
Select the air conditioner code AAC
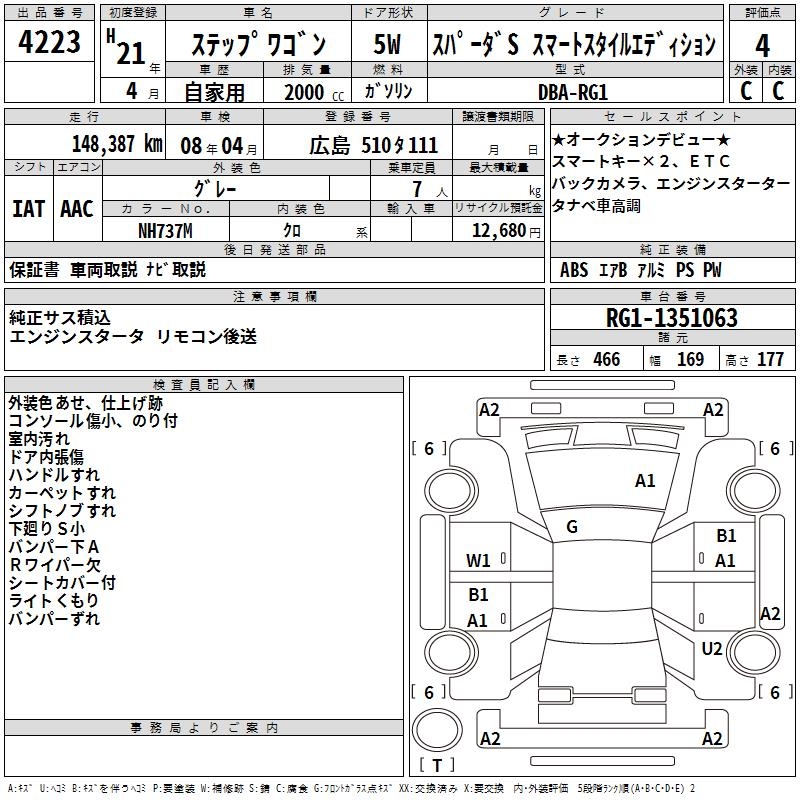pos(77,209)
